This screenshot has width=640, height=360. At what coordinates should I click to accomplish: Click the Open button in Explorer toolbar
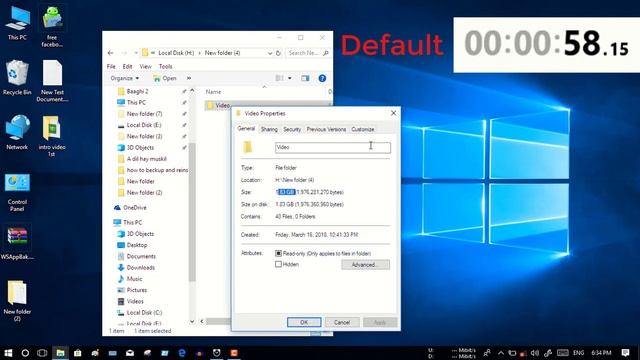pos(165,78)
